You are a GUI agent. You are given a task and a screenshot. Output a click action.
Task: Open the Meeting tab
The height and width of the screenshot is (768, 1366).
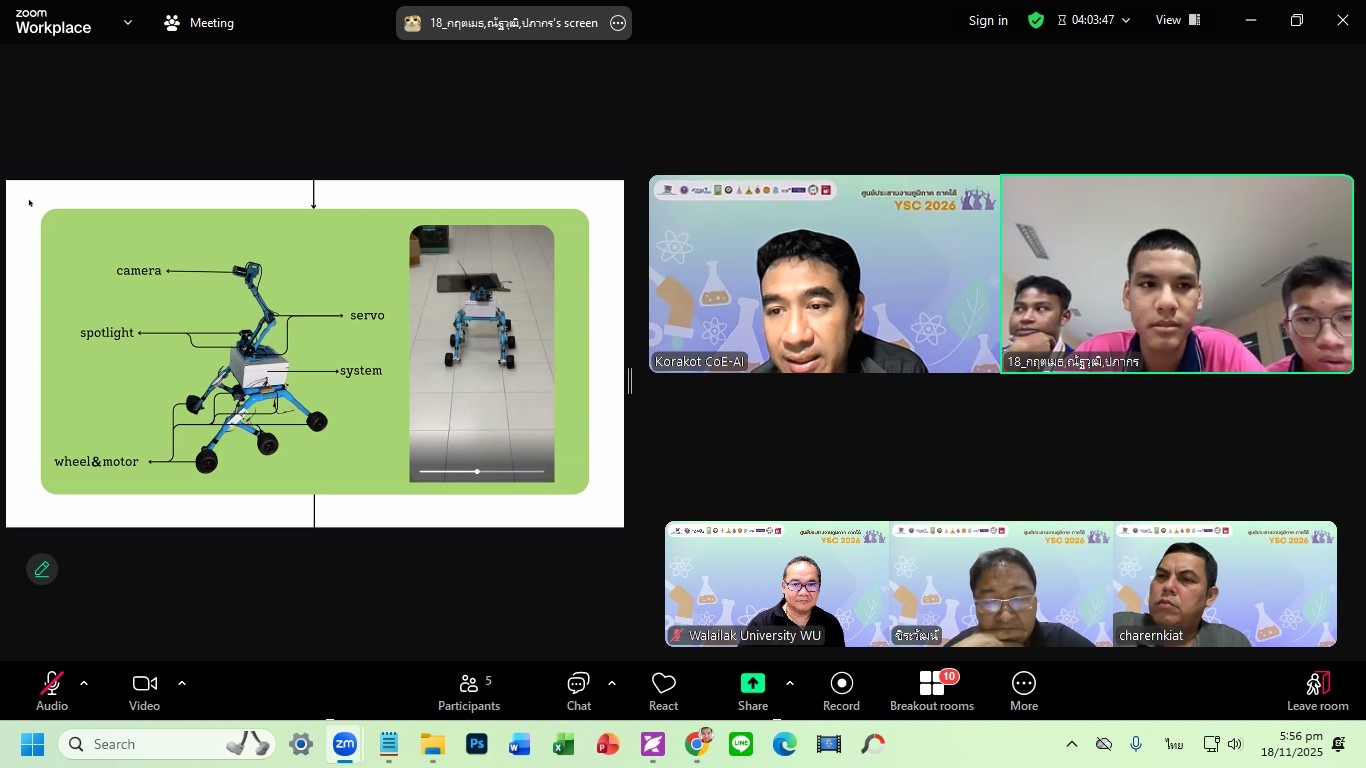pyautogui.click(x=199, y=22)
